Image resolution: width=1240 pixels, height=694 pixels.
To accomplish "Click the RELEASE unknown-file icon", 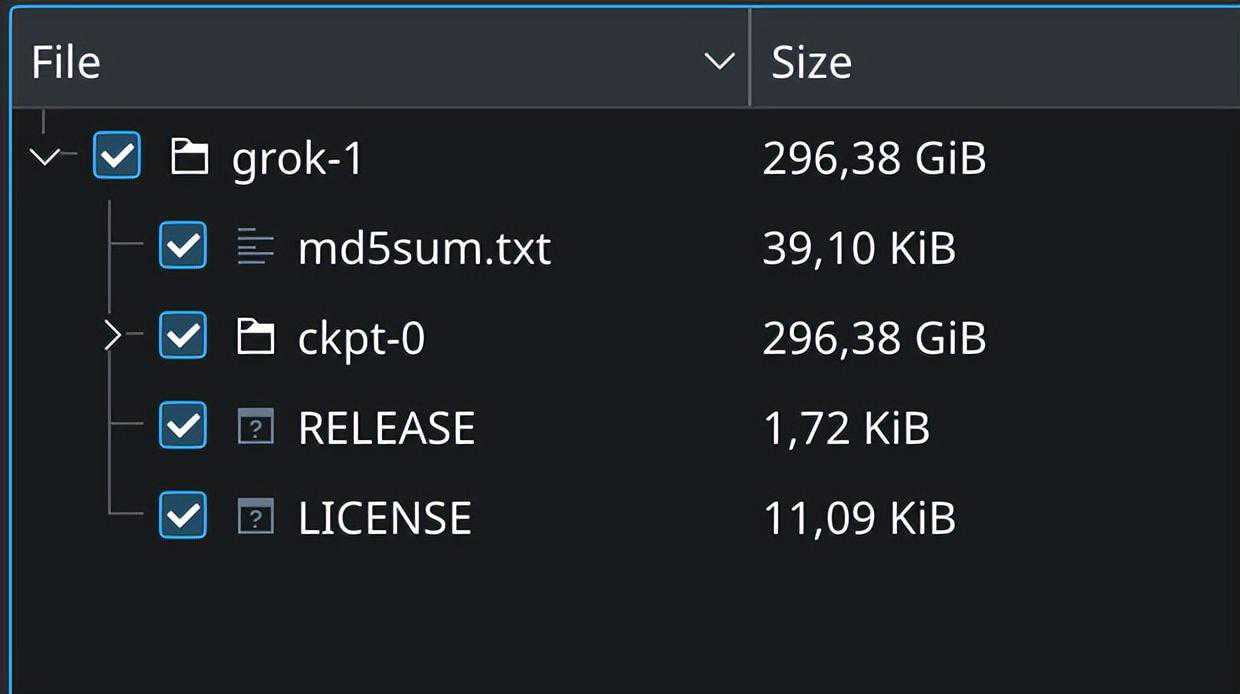I will pos(255,428).
